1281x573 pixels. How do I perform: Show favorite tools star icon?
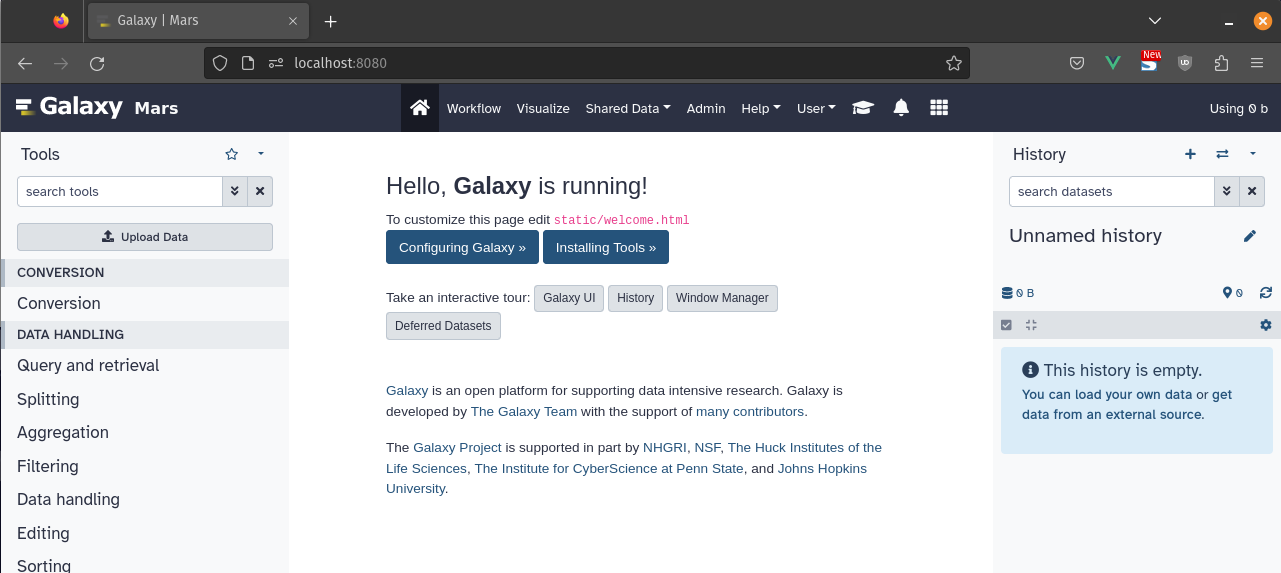[x=232, y=154]
